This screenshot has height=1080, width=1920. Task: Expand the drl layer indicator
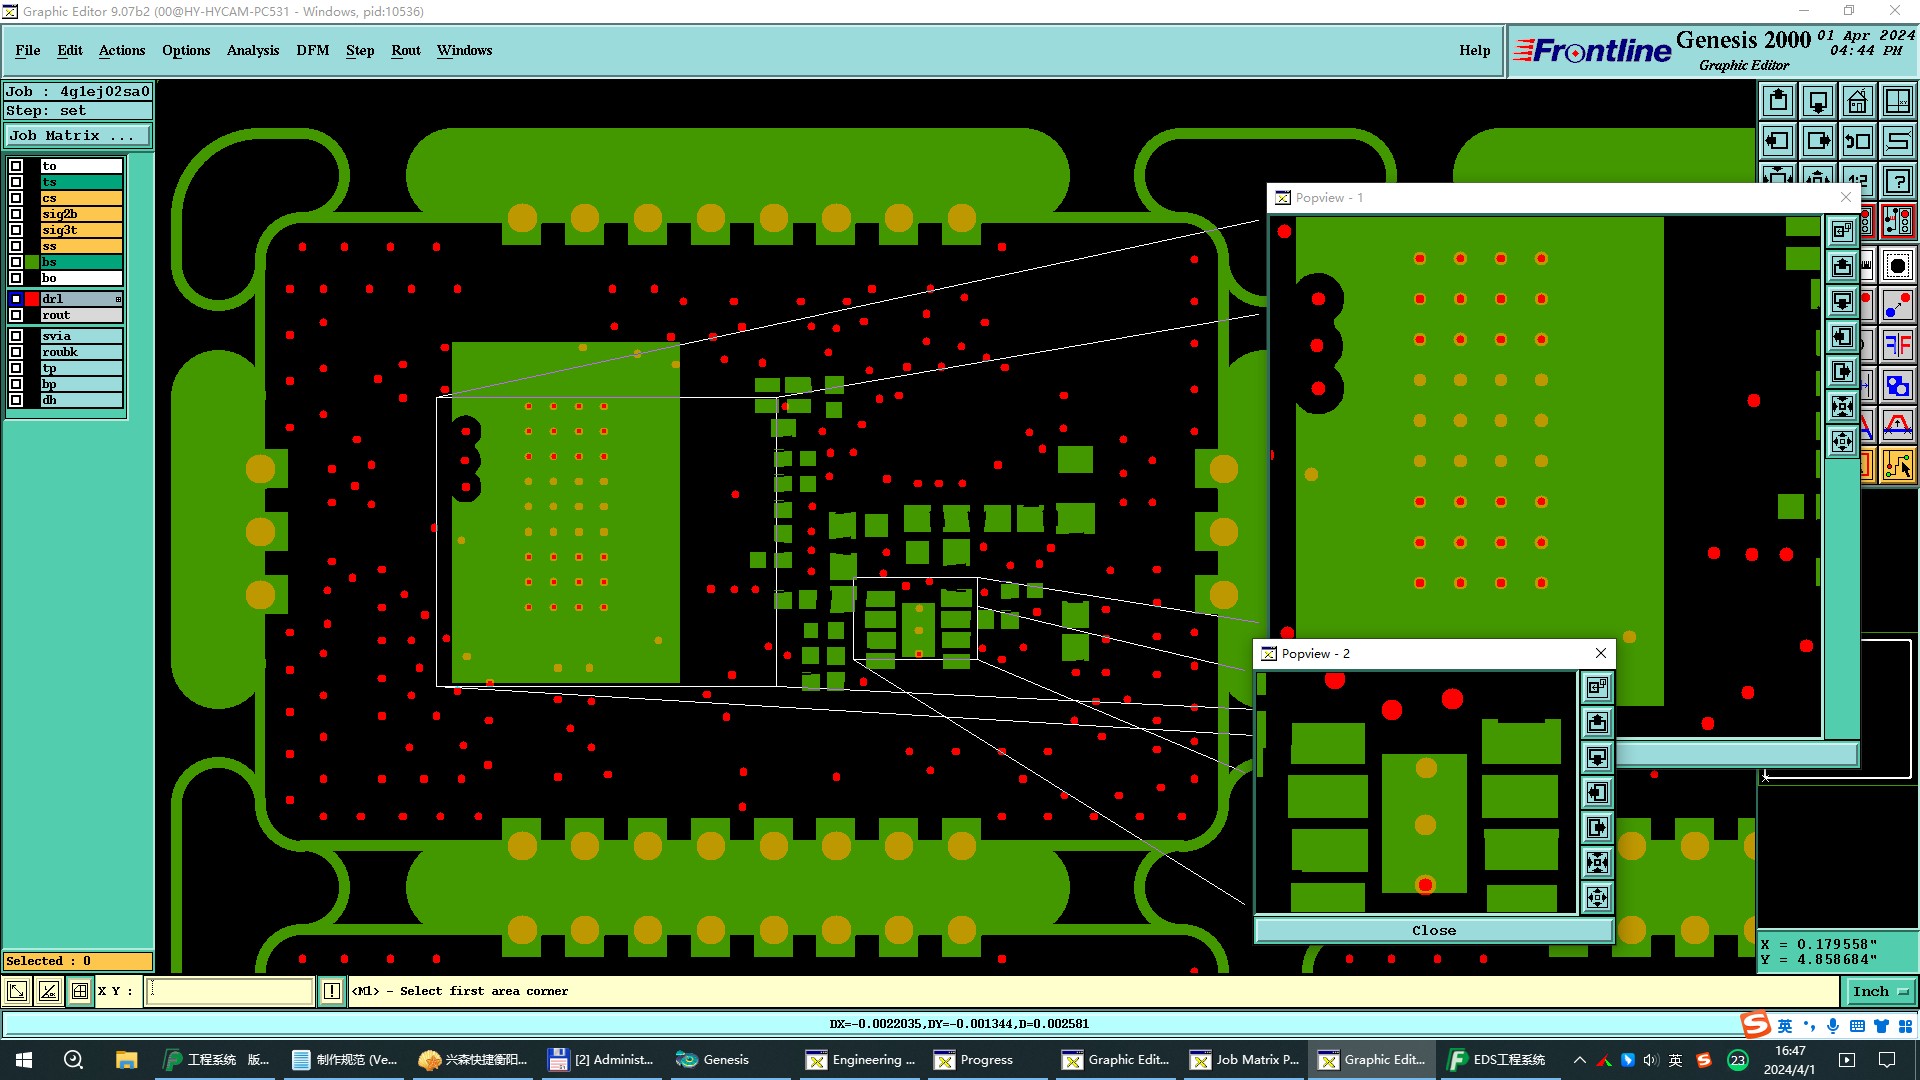click(119, 299)
